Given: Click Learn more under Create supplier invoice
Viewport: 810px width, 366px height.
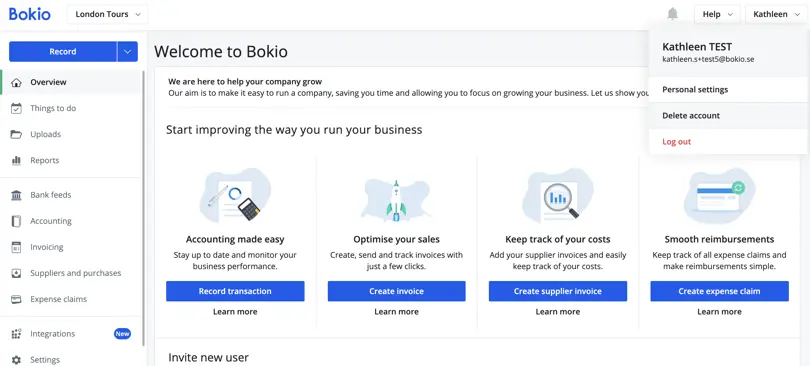Looking at the screenshot, I should click(557, 312).
